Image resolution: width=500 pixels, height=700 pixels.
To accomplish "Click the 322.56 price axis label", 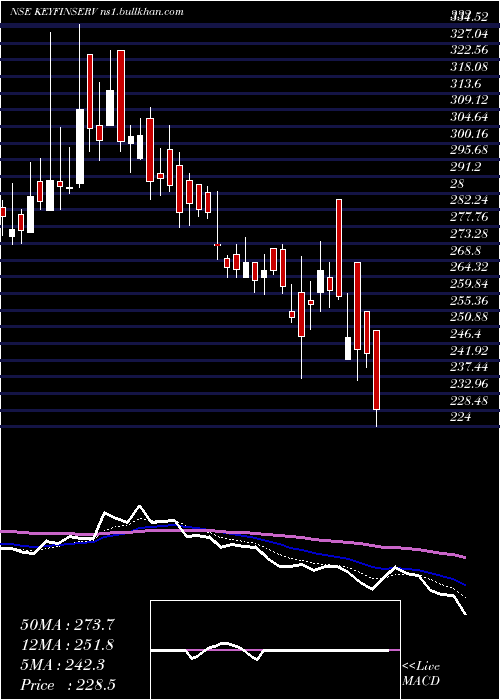I will coord(468,49).
